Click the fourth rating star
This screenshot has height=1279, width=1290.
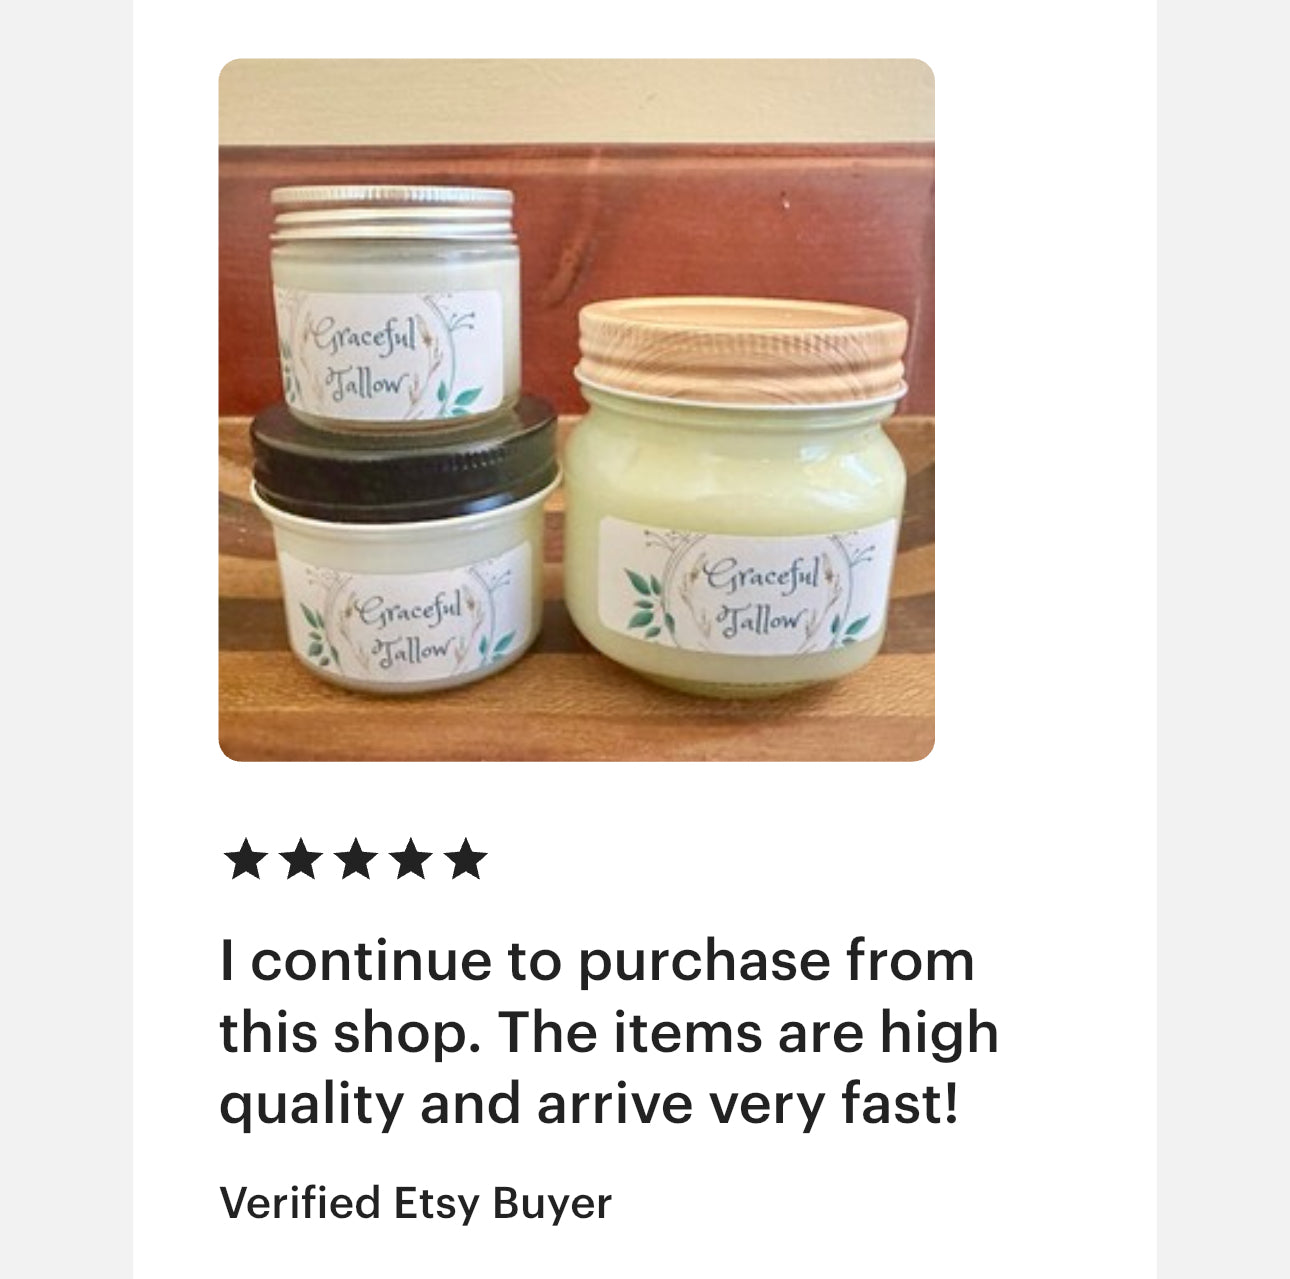(x=411, y=860)
